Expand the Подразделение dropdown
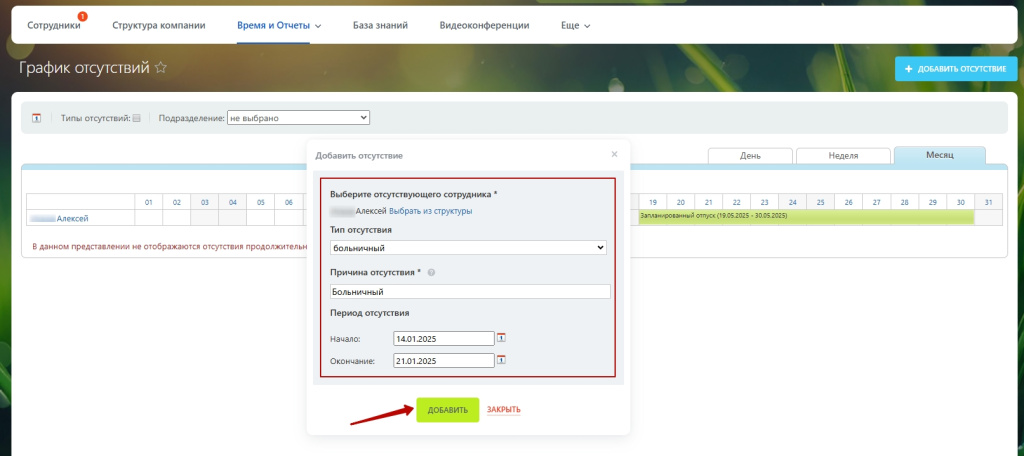 tap(298, 118)
